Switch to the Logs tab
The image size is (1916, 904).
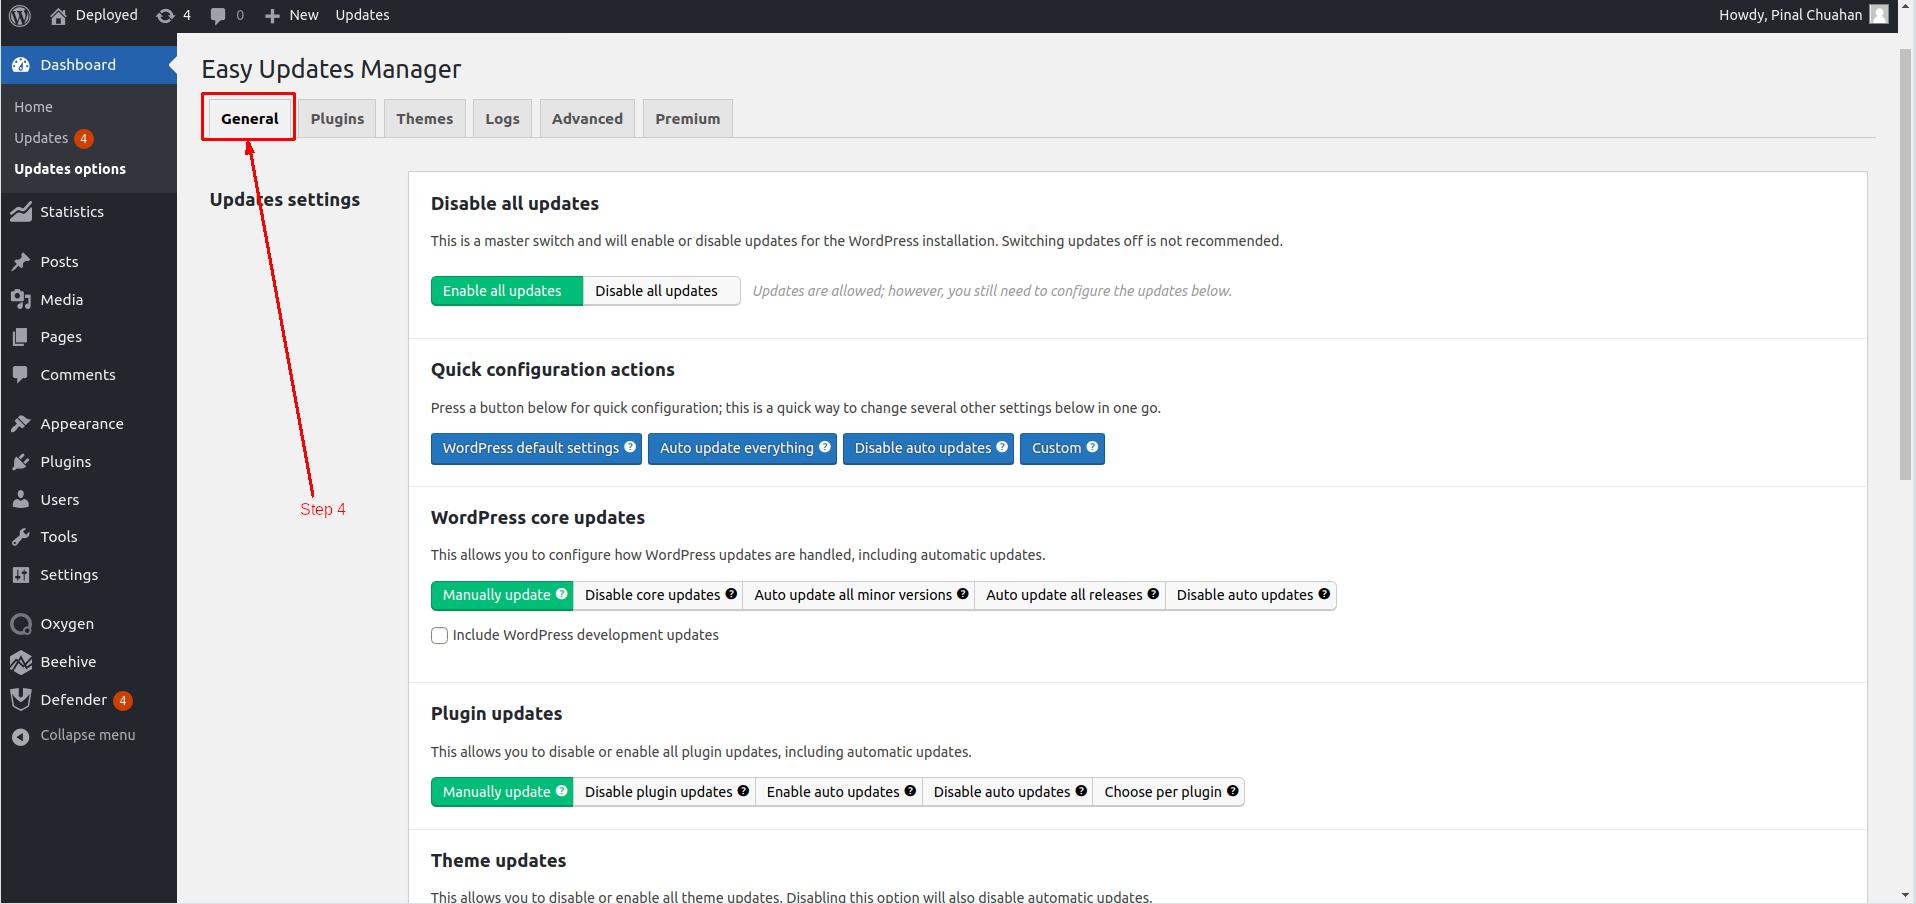pos(502,118)
